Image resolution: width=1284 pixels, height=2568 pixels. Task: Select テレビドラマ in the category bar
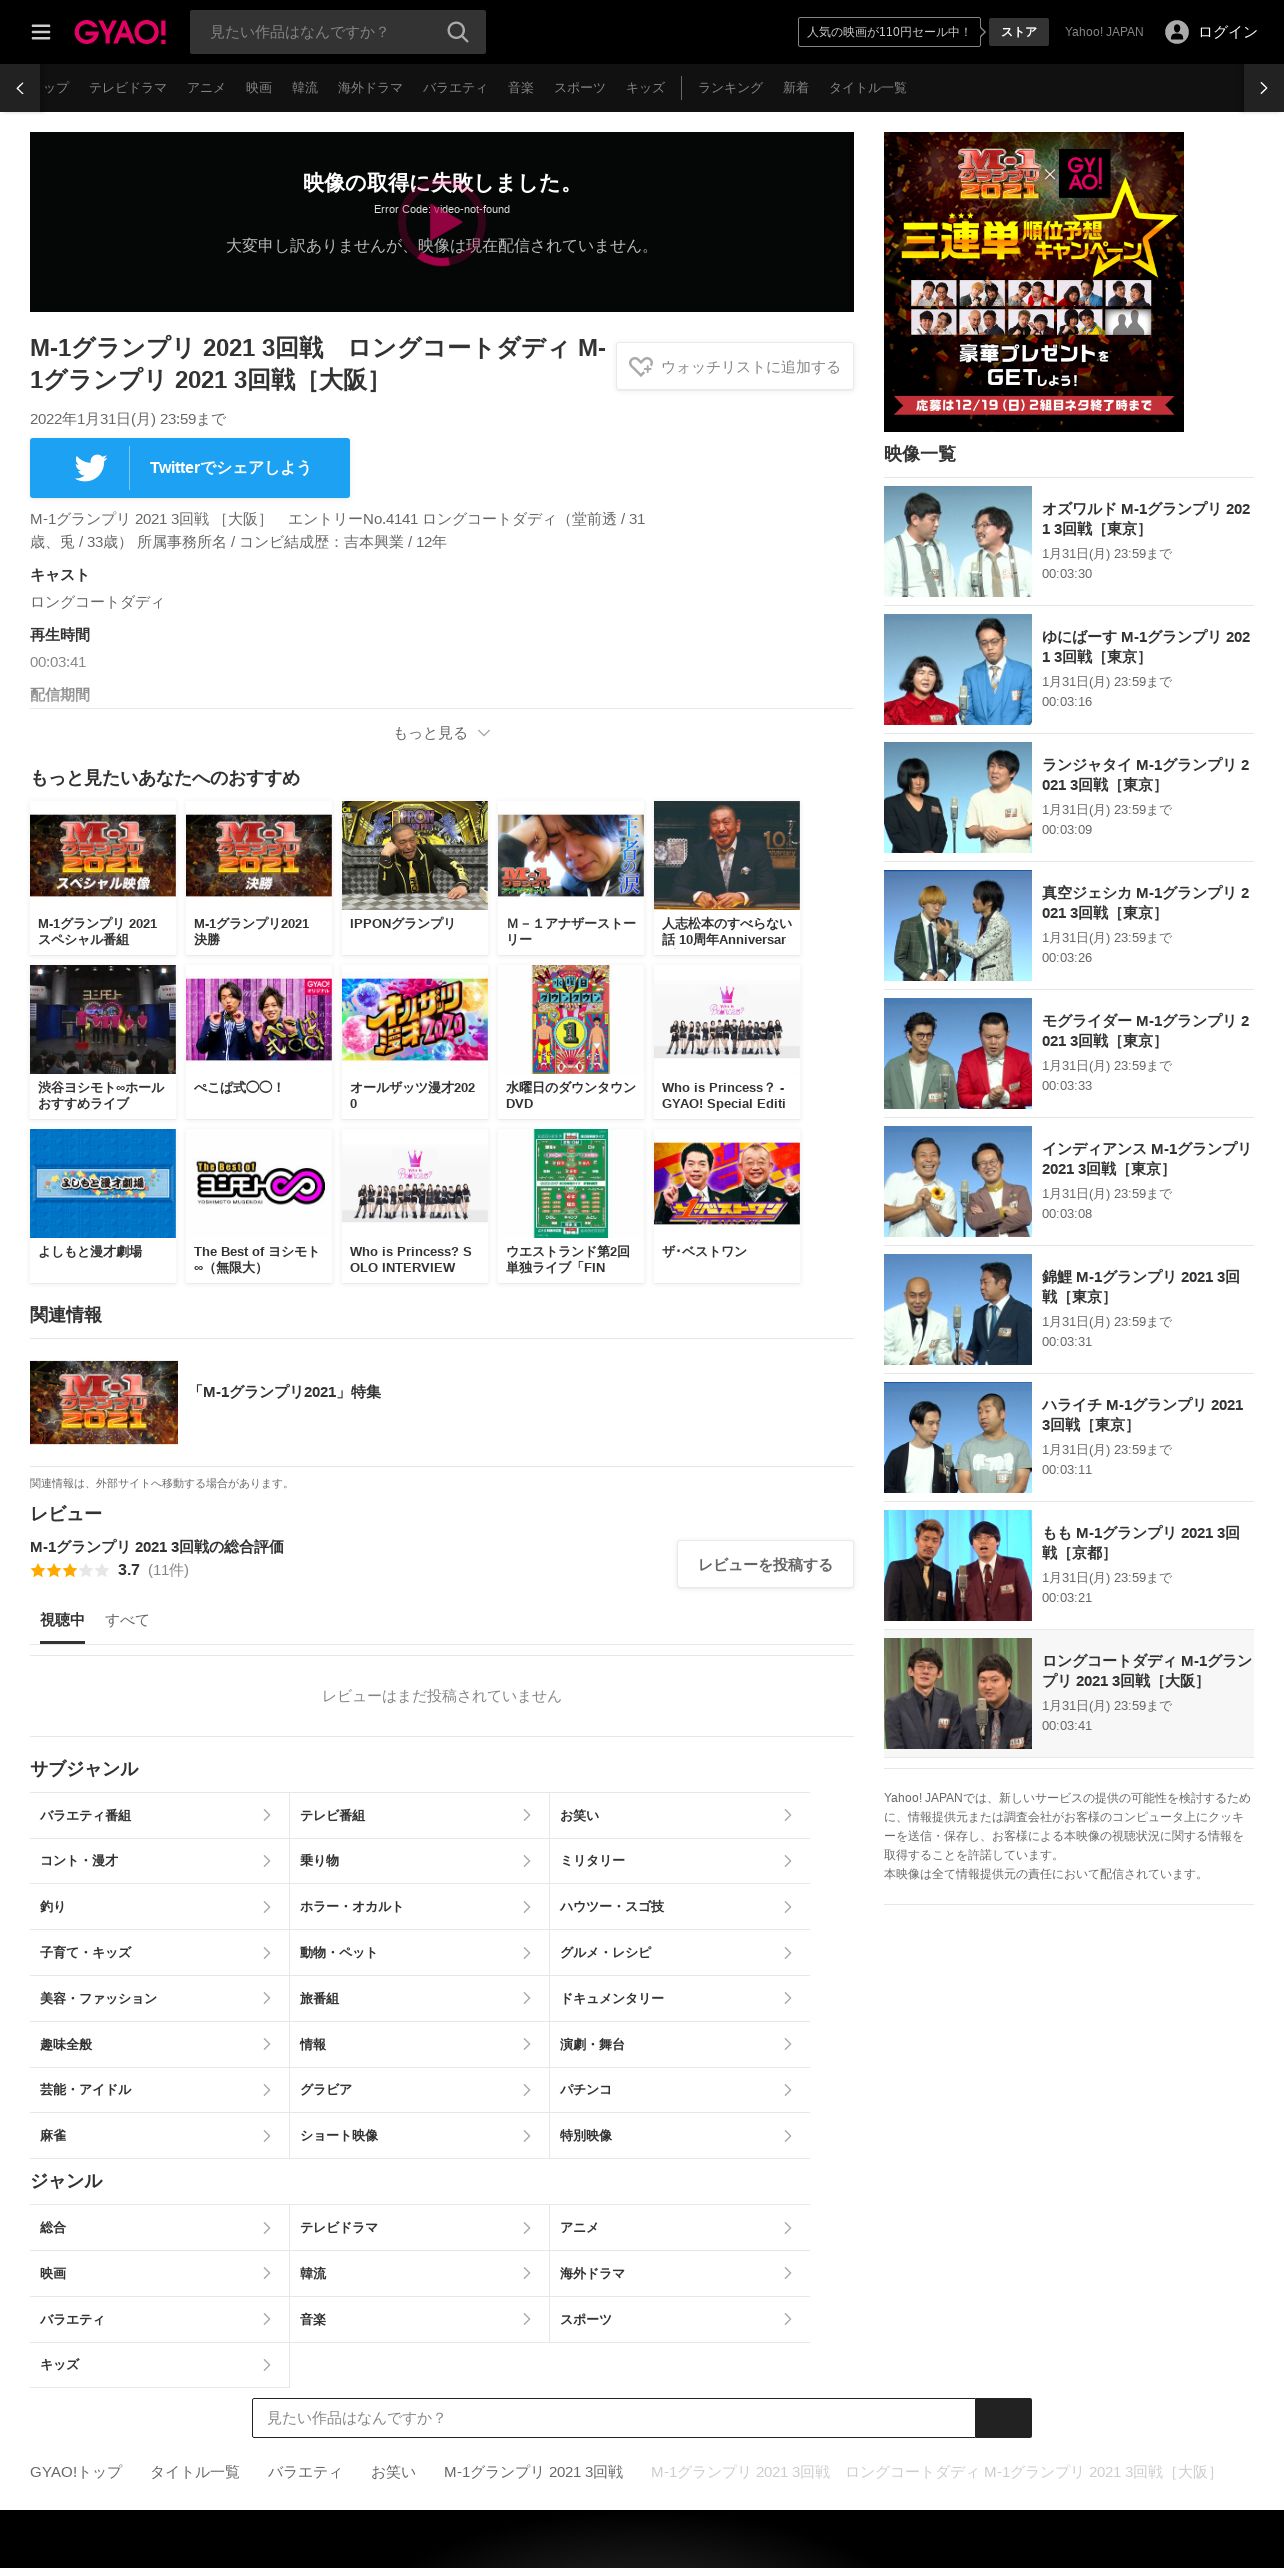[x=128, y=88]
